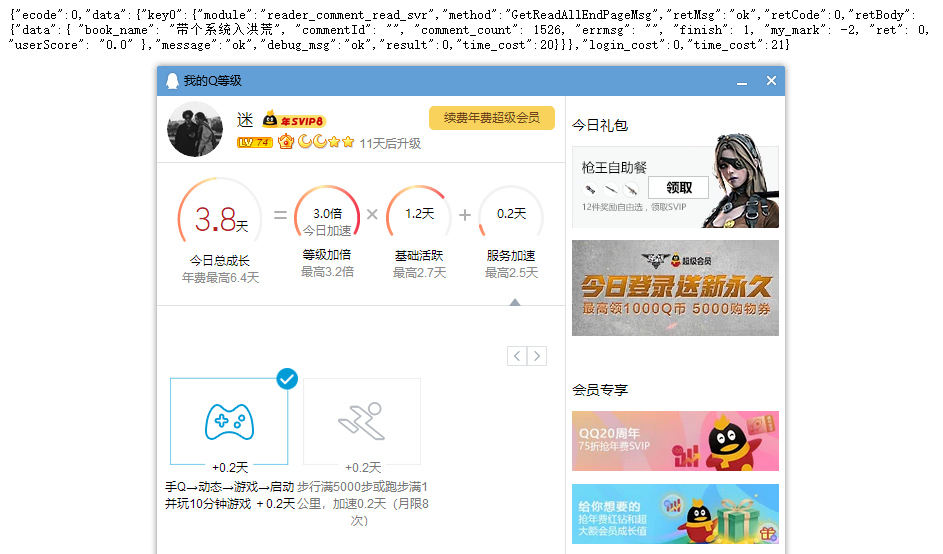The width and height of the screenshot is (943, 554).
Task: Go to previous task page arrow
Action: tap(517, 356)
